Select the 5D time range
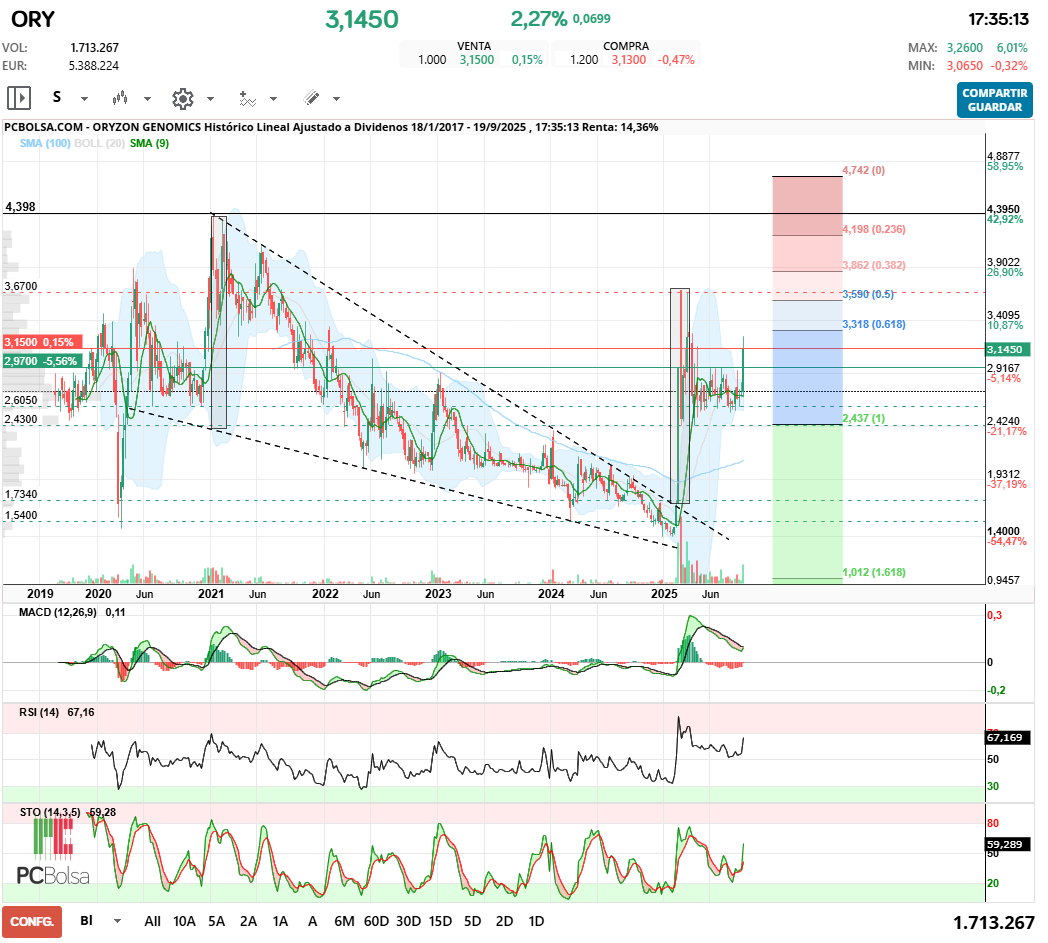 [x=473, y=922]
